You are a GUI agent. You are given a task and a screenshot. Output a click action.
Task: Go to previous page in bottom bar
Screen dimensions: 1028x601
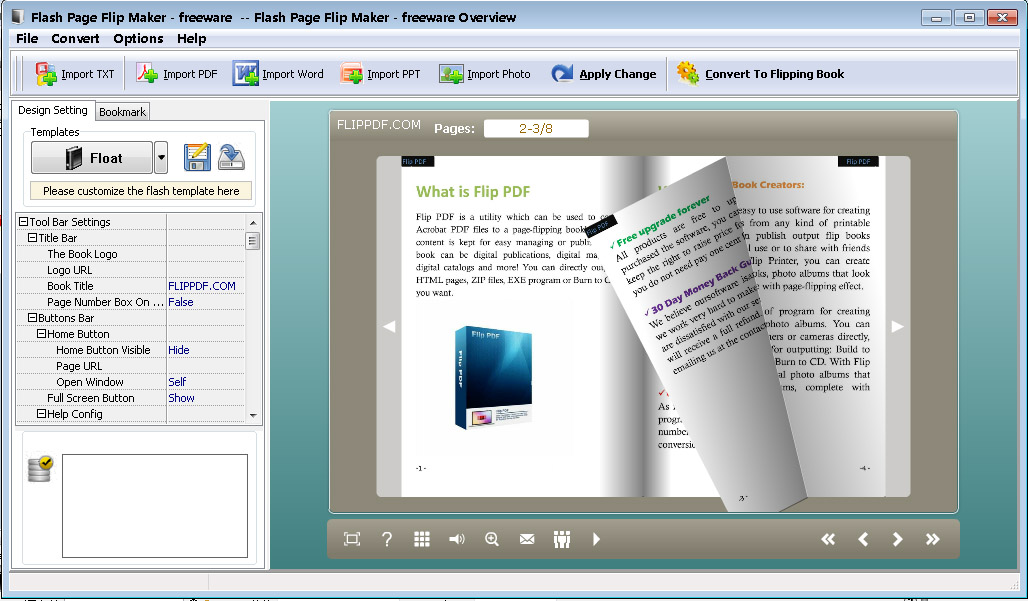click(863, 539)
